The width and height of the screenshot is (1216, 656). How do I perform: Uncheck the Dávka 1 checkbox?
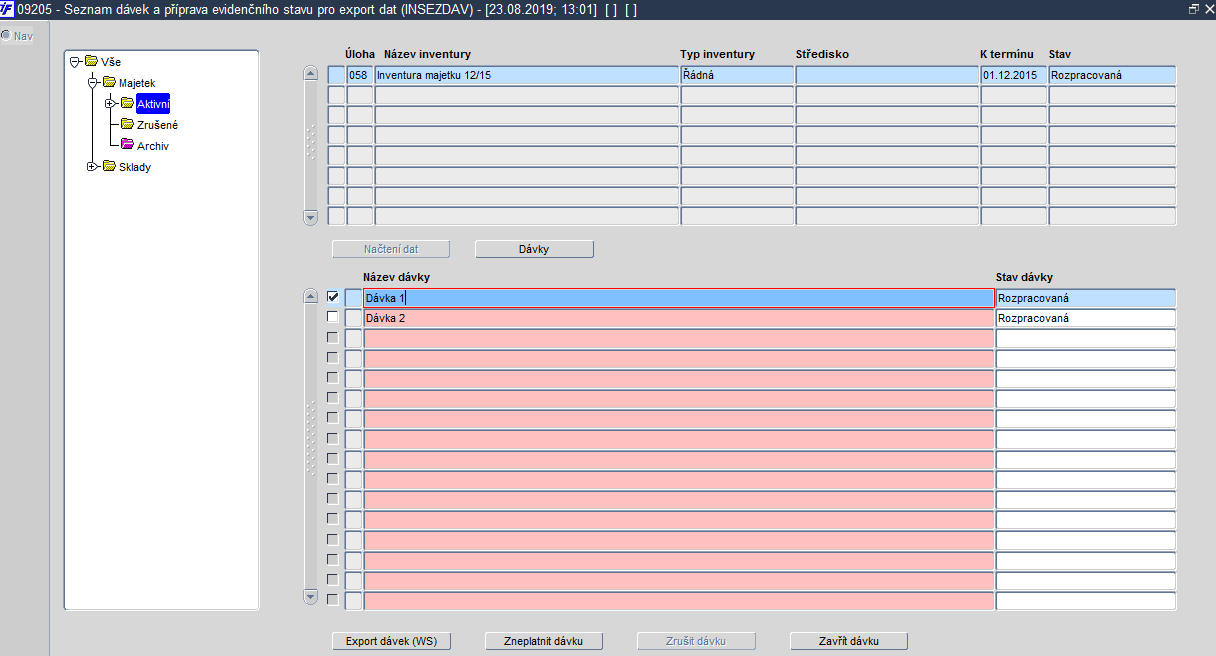tap(333, 297)
